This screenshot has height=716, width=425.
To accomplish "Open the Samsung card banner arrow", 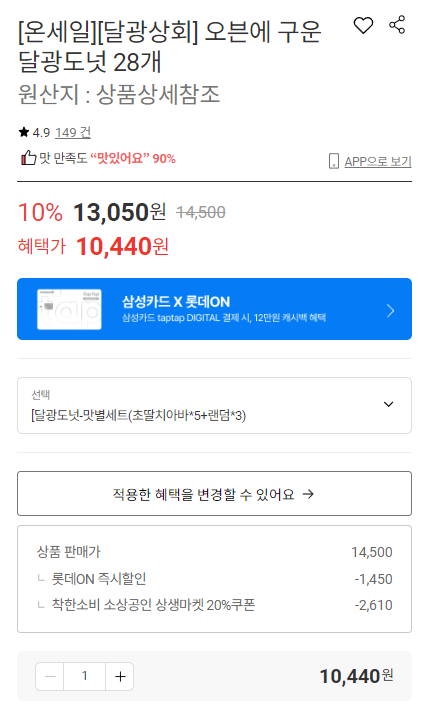I will pos(390,311).
